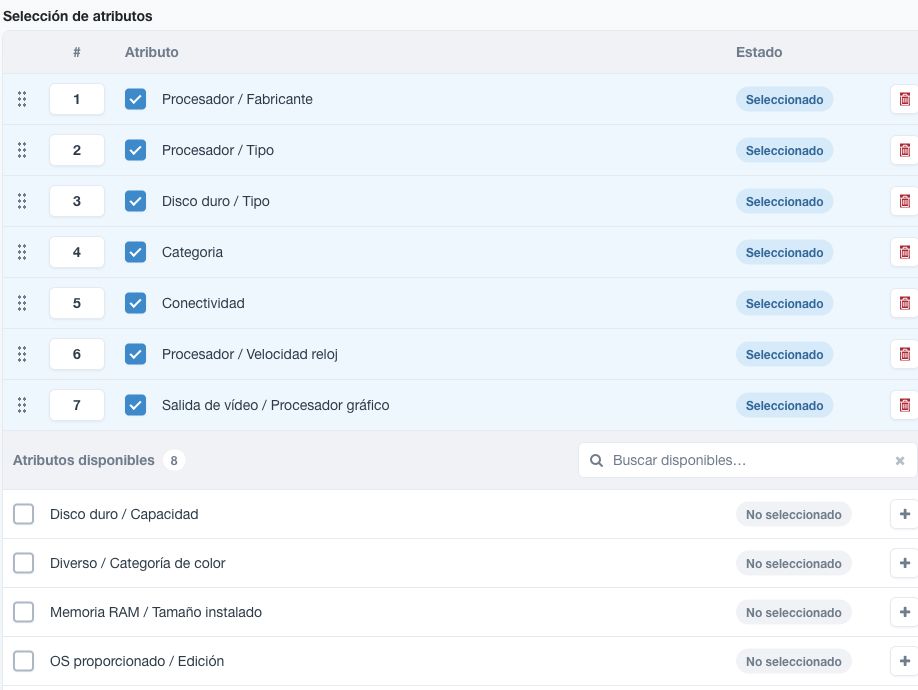The image size is (918, 690).
Task: Check Disco duro / Capacidad checkbox
Action: (23, 514)
